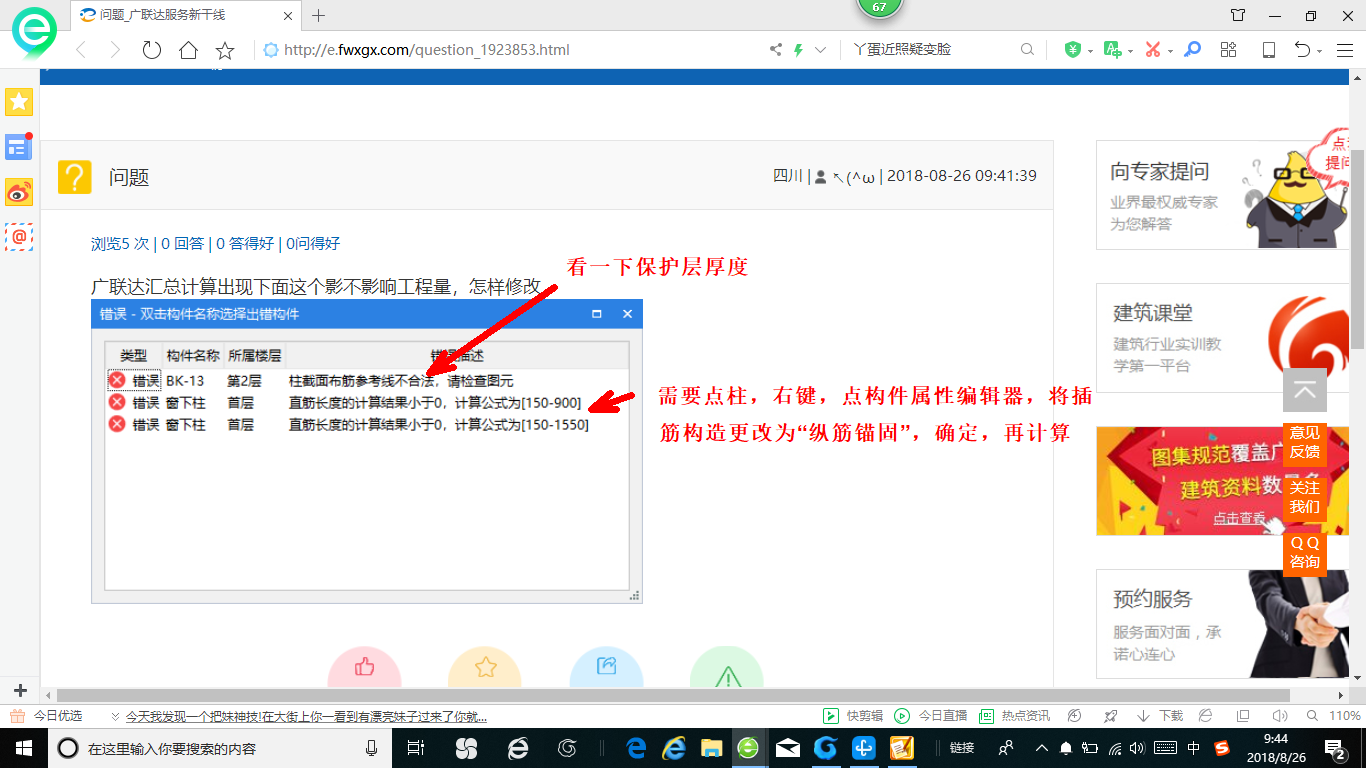This screenshot has width=1366, height=768.
Task: Open the 今天我发现一个把妹神技 news headline link
Action: click(306, 716)
